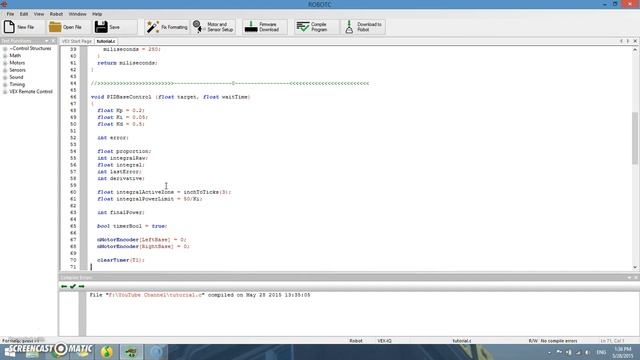Click 'return miliseconds;' line
The image size is (640, 360).
(x=127, y=63)
